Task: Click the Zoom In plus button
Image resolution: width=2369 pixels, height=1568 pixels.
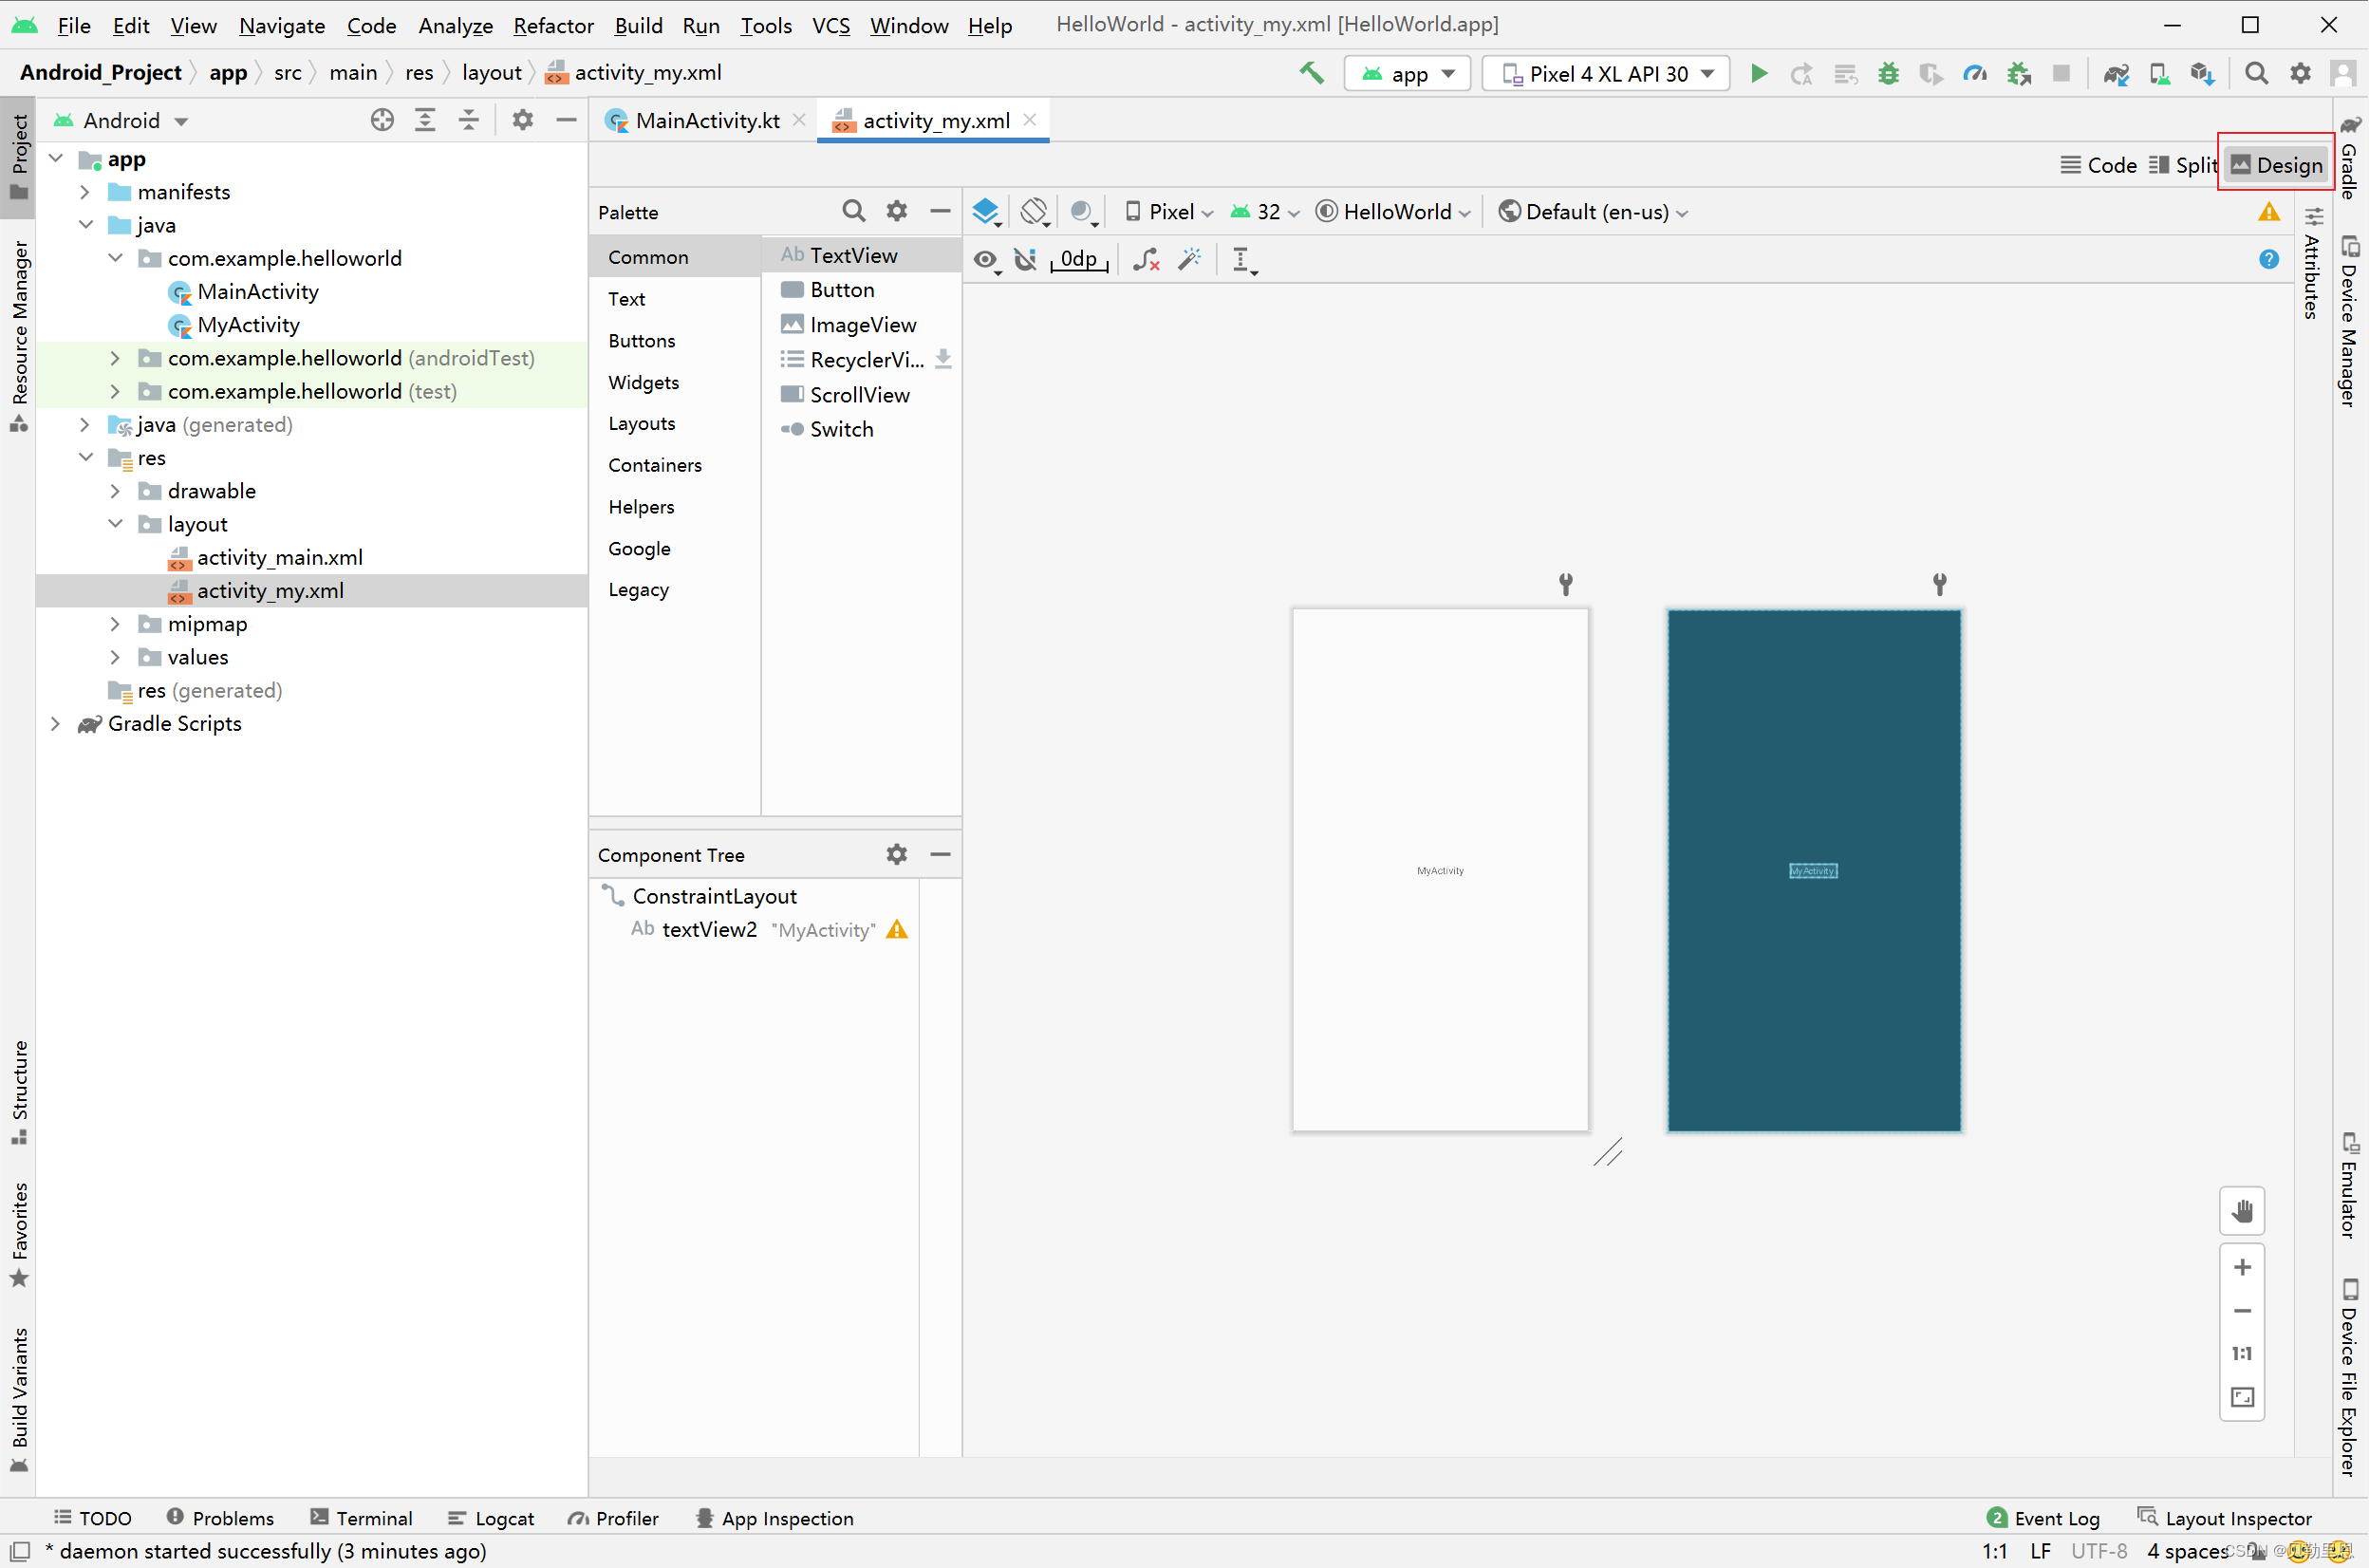Action: (2241, 1267)
